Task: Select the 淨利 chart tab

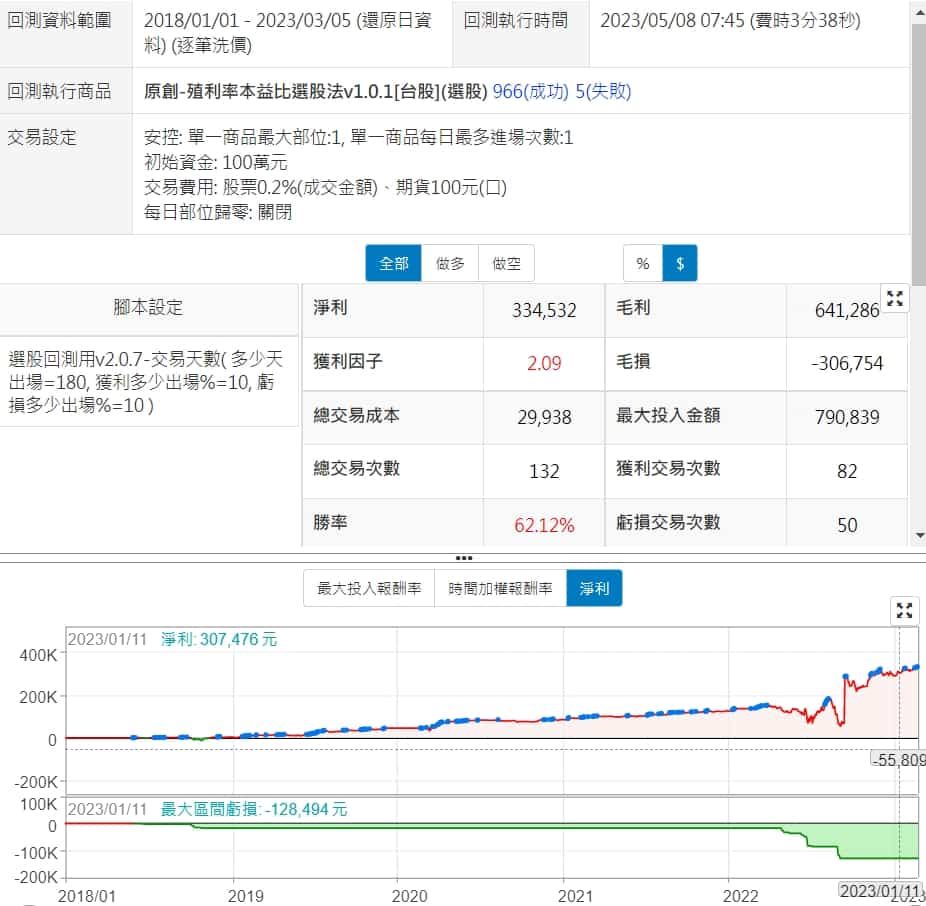Action: pos(594,589)
